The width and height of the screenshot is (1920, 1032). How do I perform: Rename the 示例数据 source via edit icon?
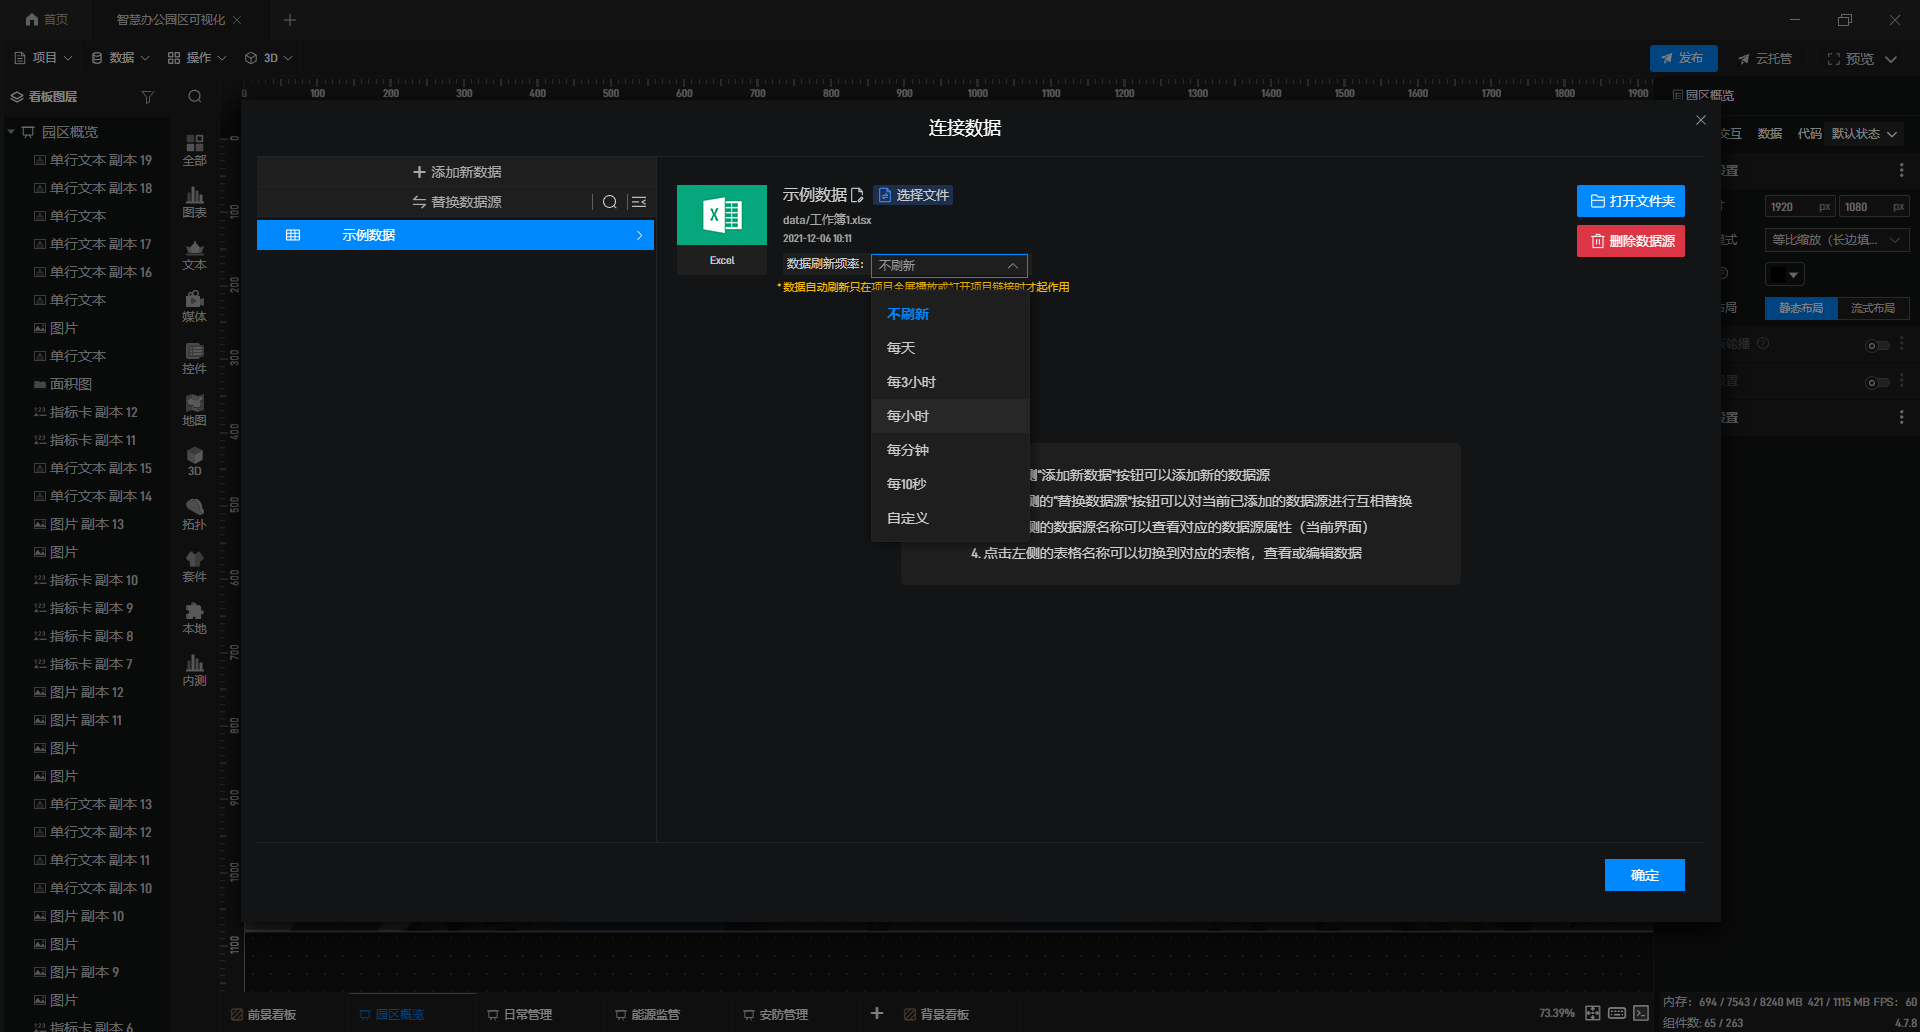[857, 195]
